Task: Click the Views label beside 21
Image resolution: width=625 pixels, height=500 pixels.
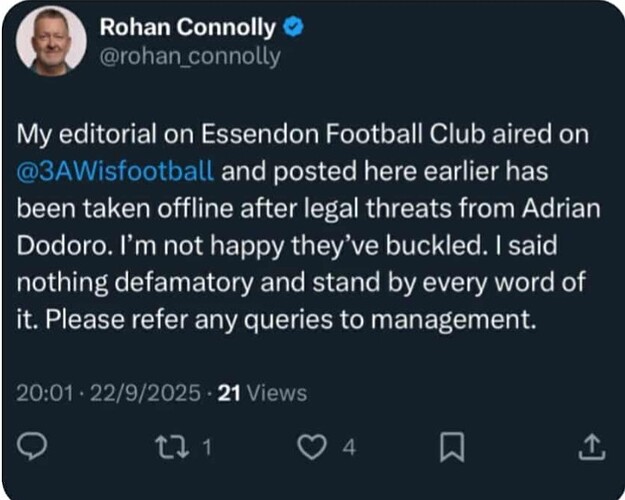Action: [x=277, y=393]
